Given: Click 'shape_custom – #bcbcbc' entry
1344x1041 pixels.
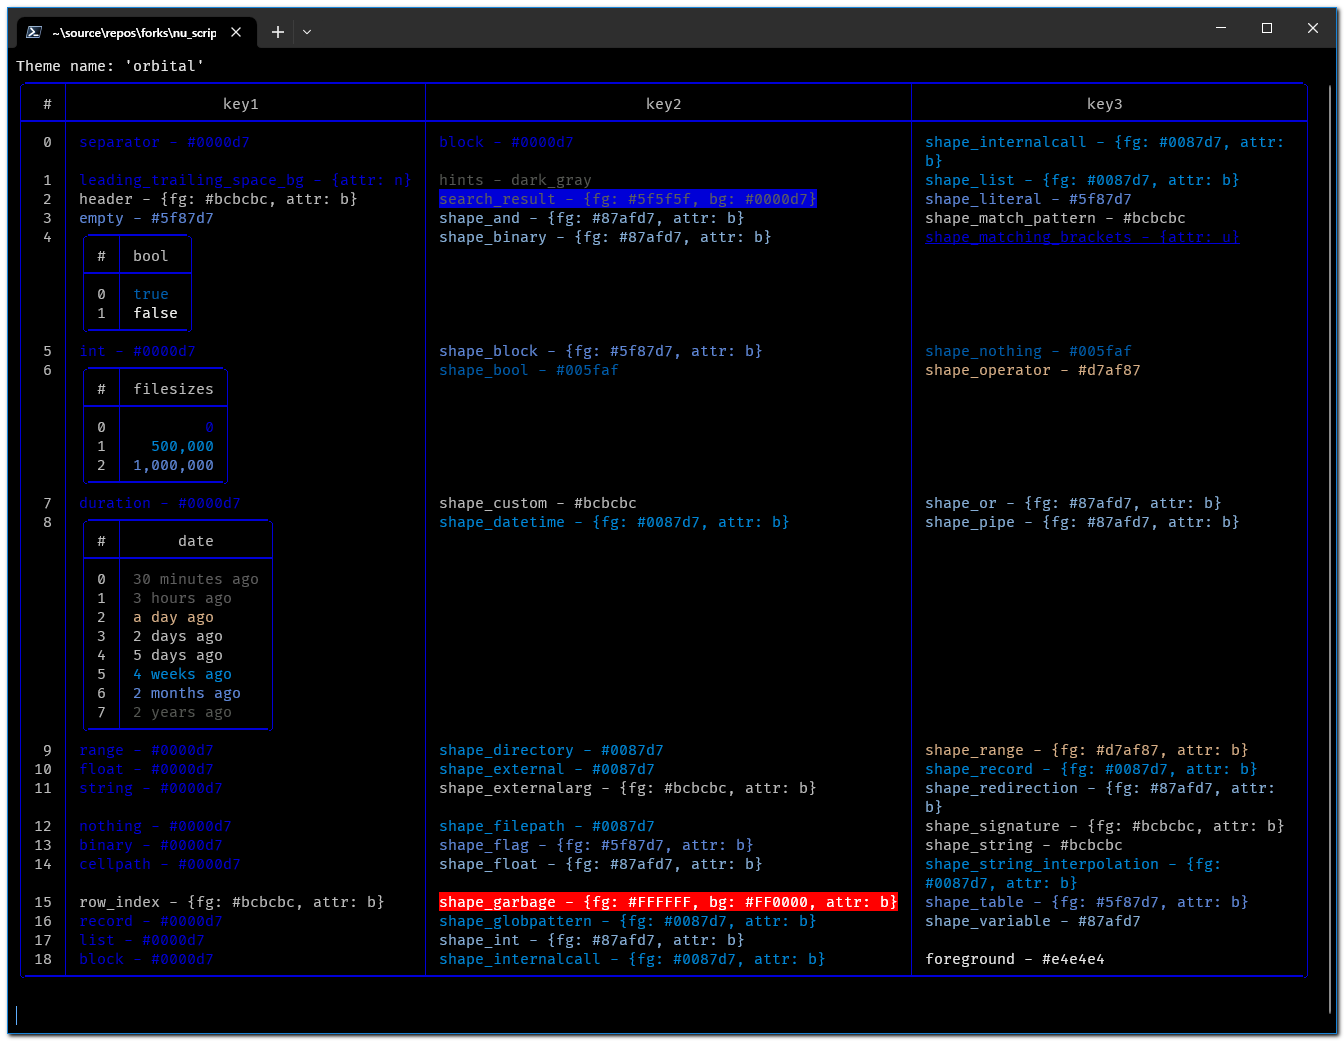Looking at the screenshot, I should coord(538,503).
